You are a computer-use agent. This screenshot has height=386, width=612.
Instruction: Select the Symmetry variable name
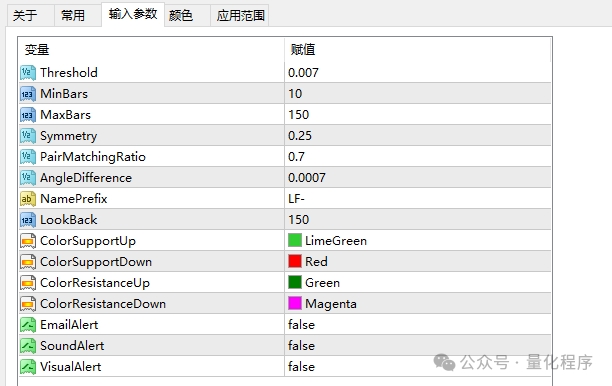(x=69, y=136)
